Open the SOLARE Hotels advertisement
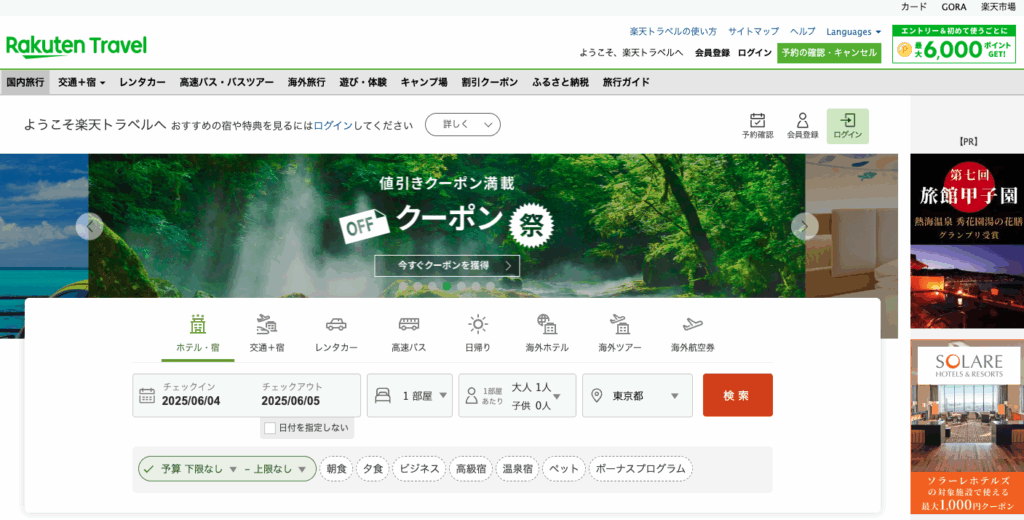Image resolution: width=1024 pixels, height=520 pixels. [967, 427]
